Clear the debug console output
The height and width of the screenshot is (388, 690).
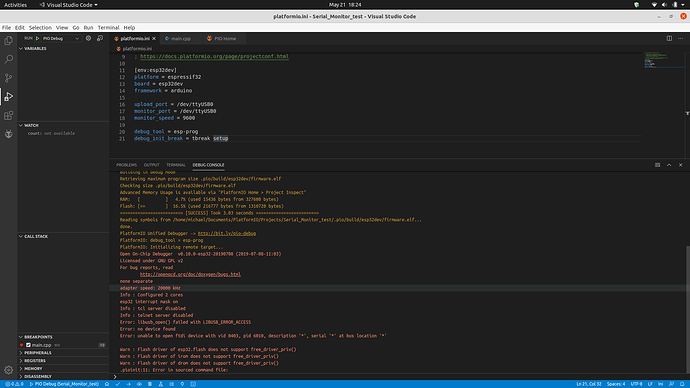click(657, 165)
